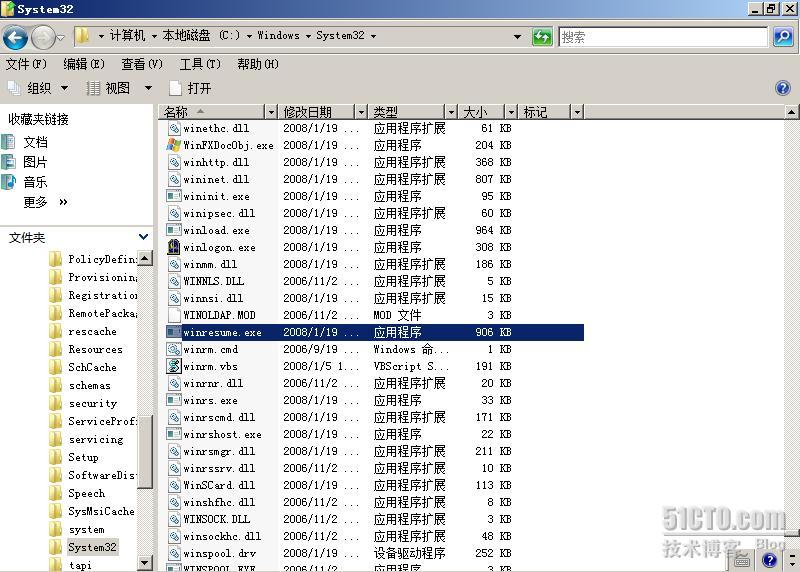Select the wininet.dll file

click(x=216, y=179)
